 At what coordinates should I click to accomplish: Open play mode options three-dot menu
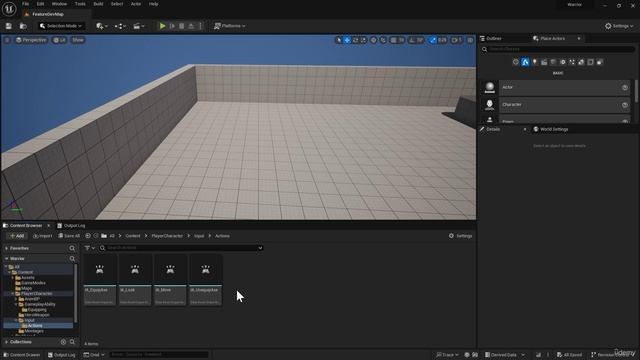pos(200,26)
